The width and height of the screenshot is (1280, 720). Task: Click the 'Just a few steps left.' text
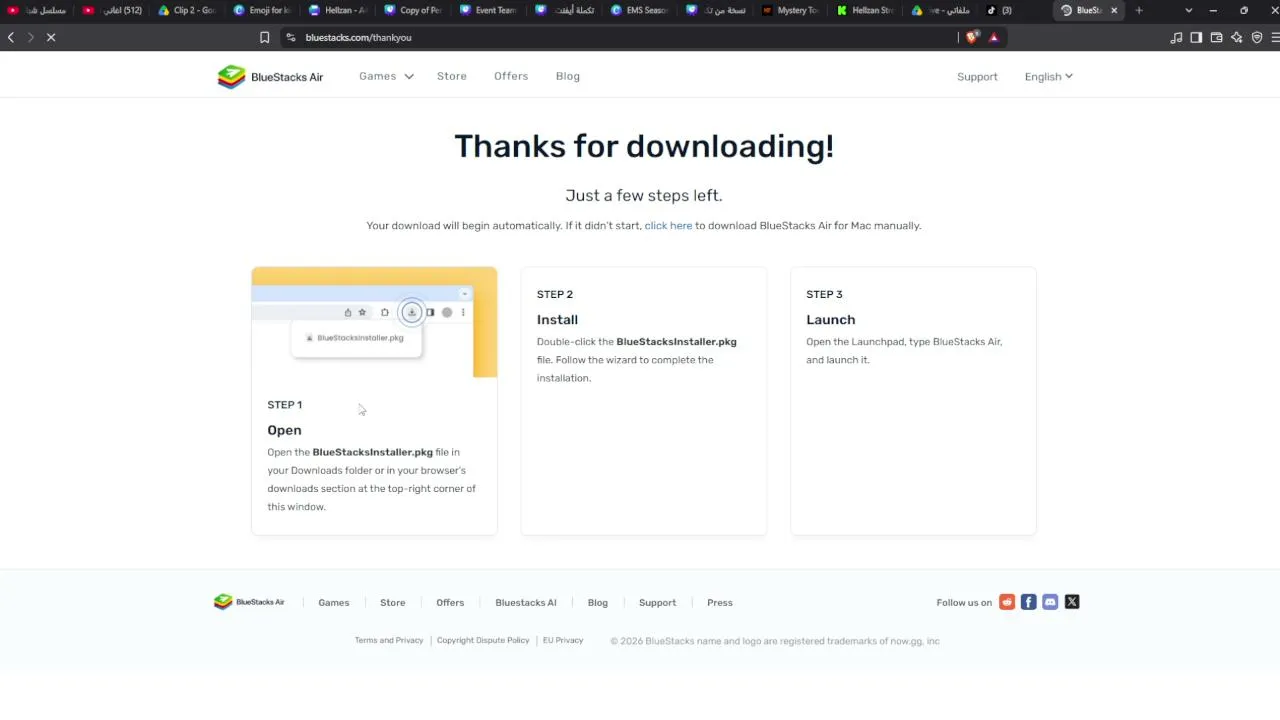[644, 196]
